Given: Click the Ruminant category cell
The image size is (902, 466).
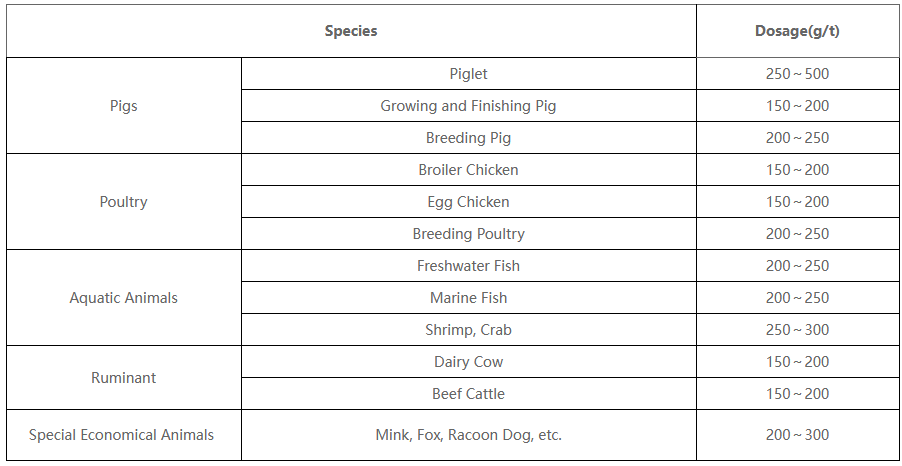Looking at the screenshot, I should click(x=124, y=378).
